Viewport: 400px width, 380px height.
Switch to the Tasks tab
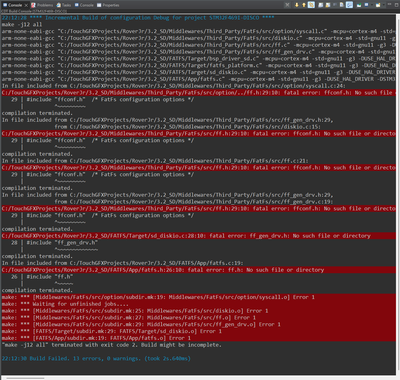click(x=64, y=5)
